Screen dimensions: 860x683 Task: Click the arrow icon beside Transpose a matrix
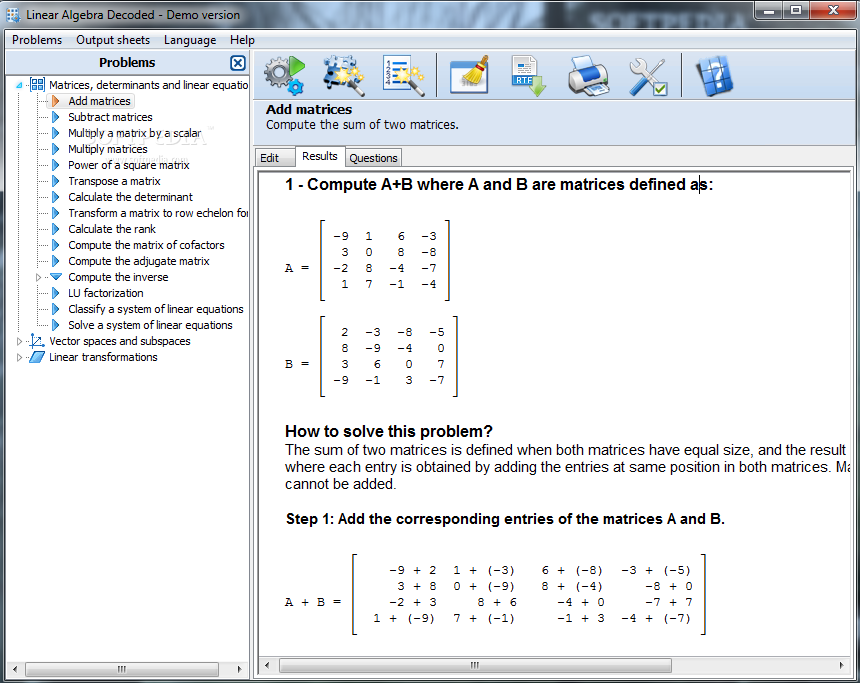tap(55, 181)
